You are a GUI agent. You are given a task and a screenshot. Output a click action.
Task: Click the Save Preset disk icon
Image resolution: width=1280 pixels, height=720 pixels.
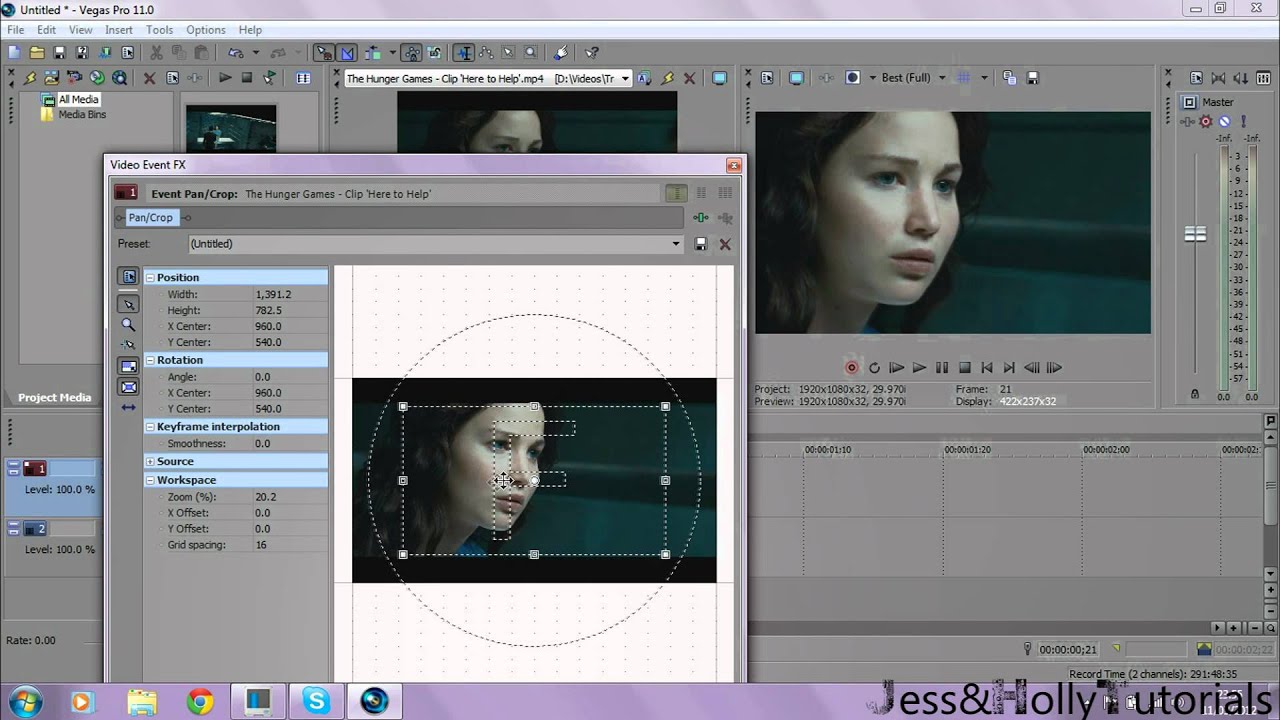point(701,244)
